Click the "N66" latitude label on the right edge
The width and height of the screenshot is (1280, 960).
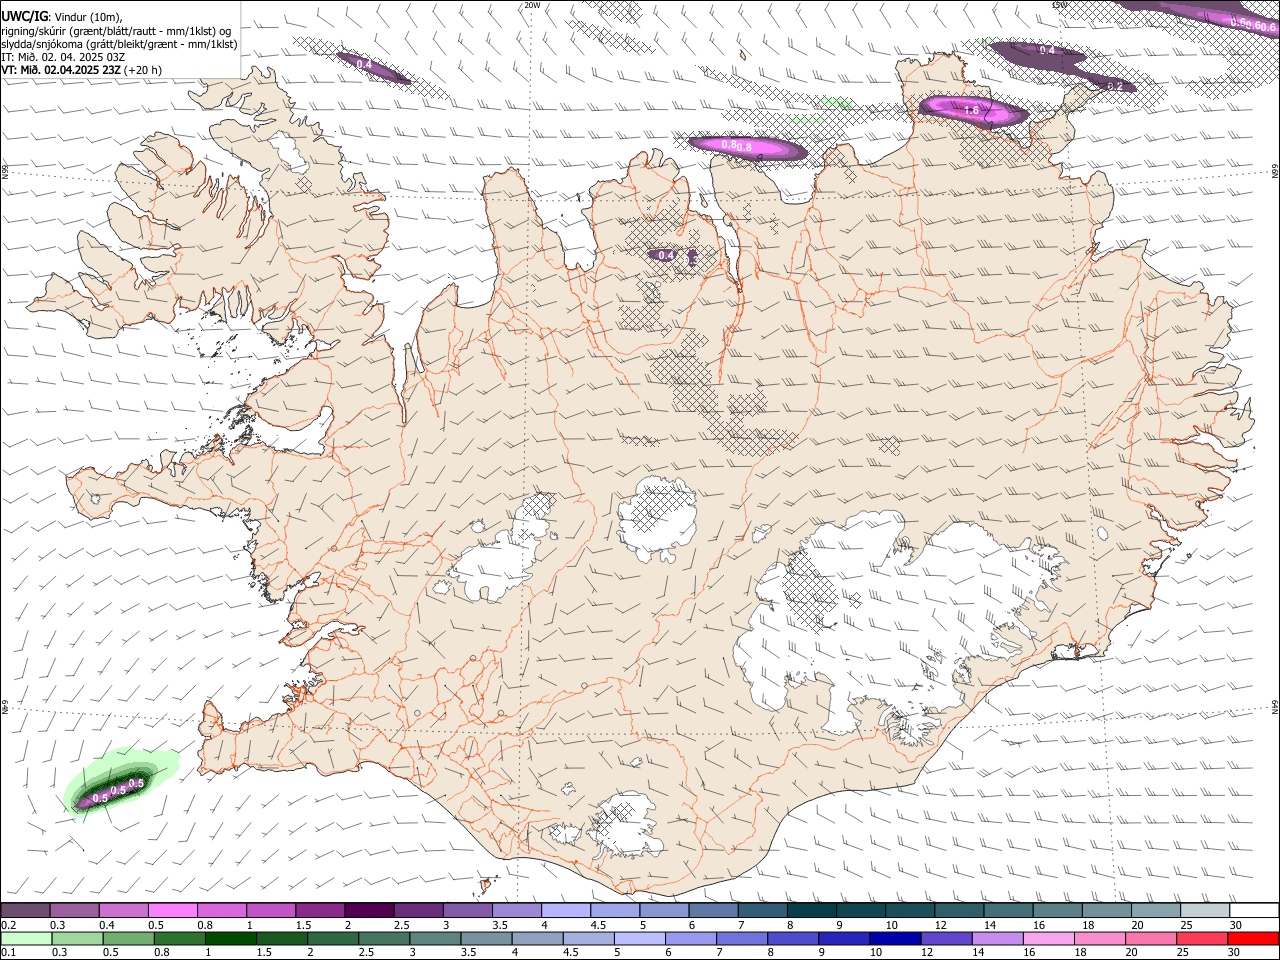pyautogui.click(x=1275, y=172)
